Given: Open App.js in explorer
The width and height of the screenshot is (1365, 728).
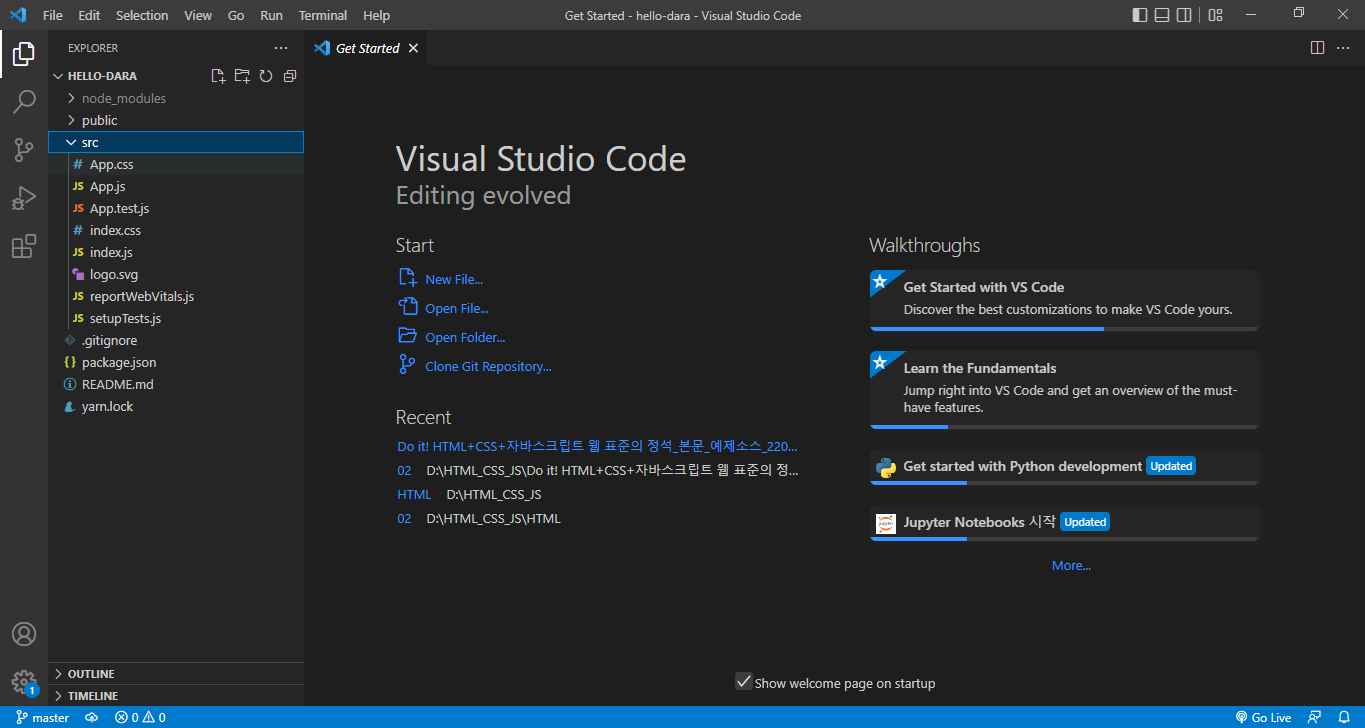Looking at the screenshot, I should [x=176, y=186].
